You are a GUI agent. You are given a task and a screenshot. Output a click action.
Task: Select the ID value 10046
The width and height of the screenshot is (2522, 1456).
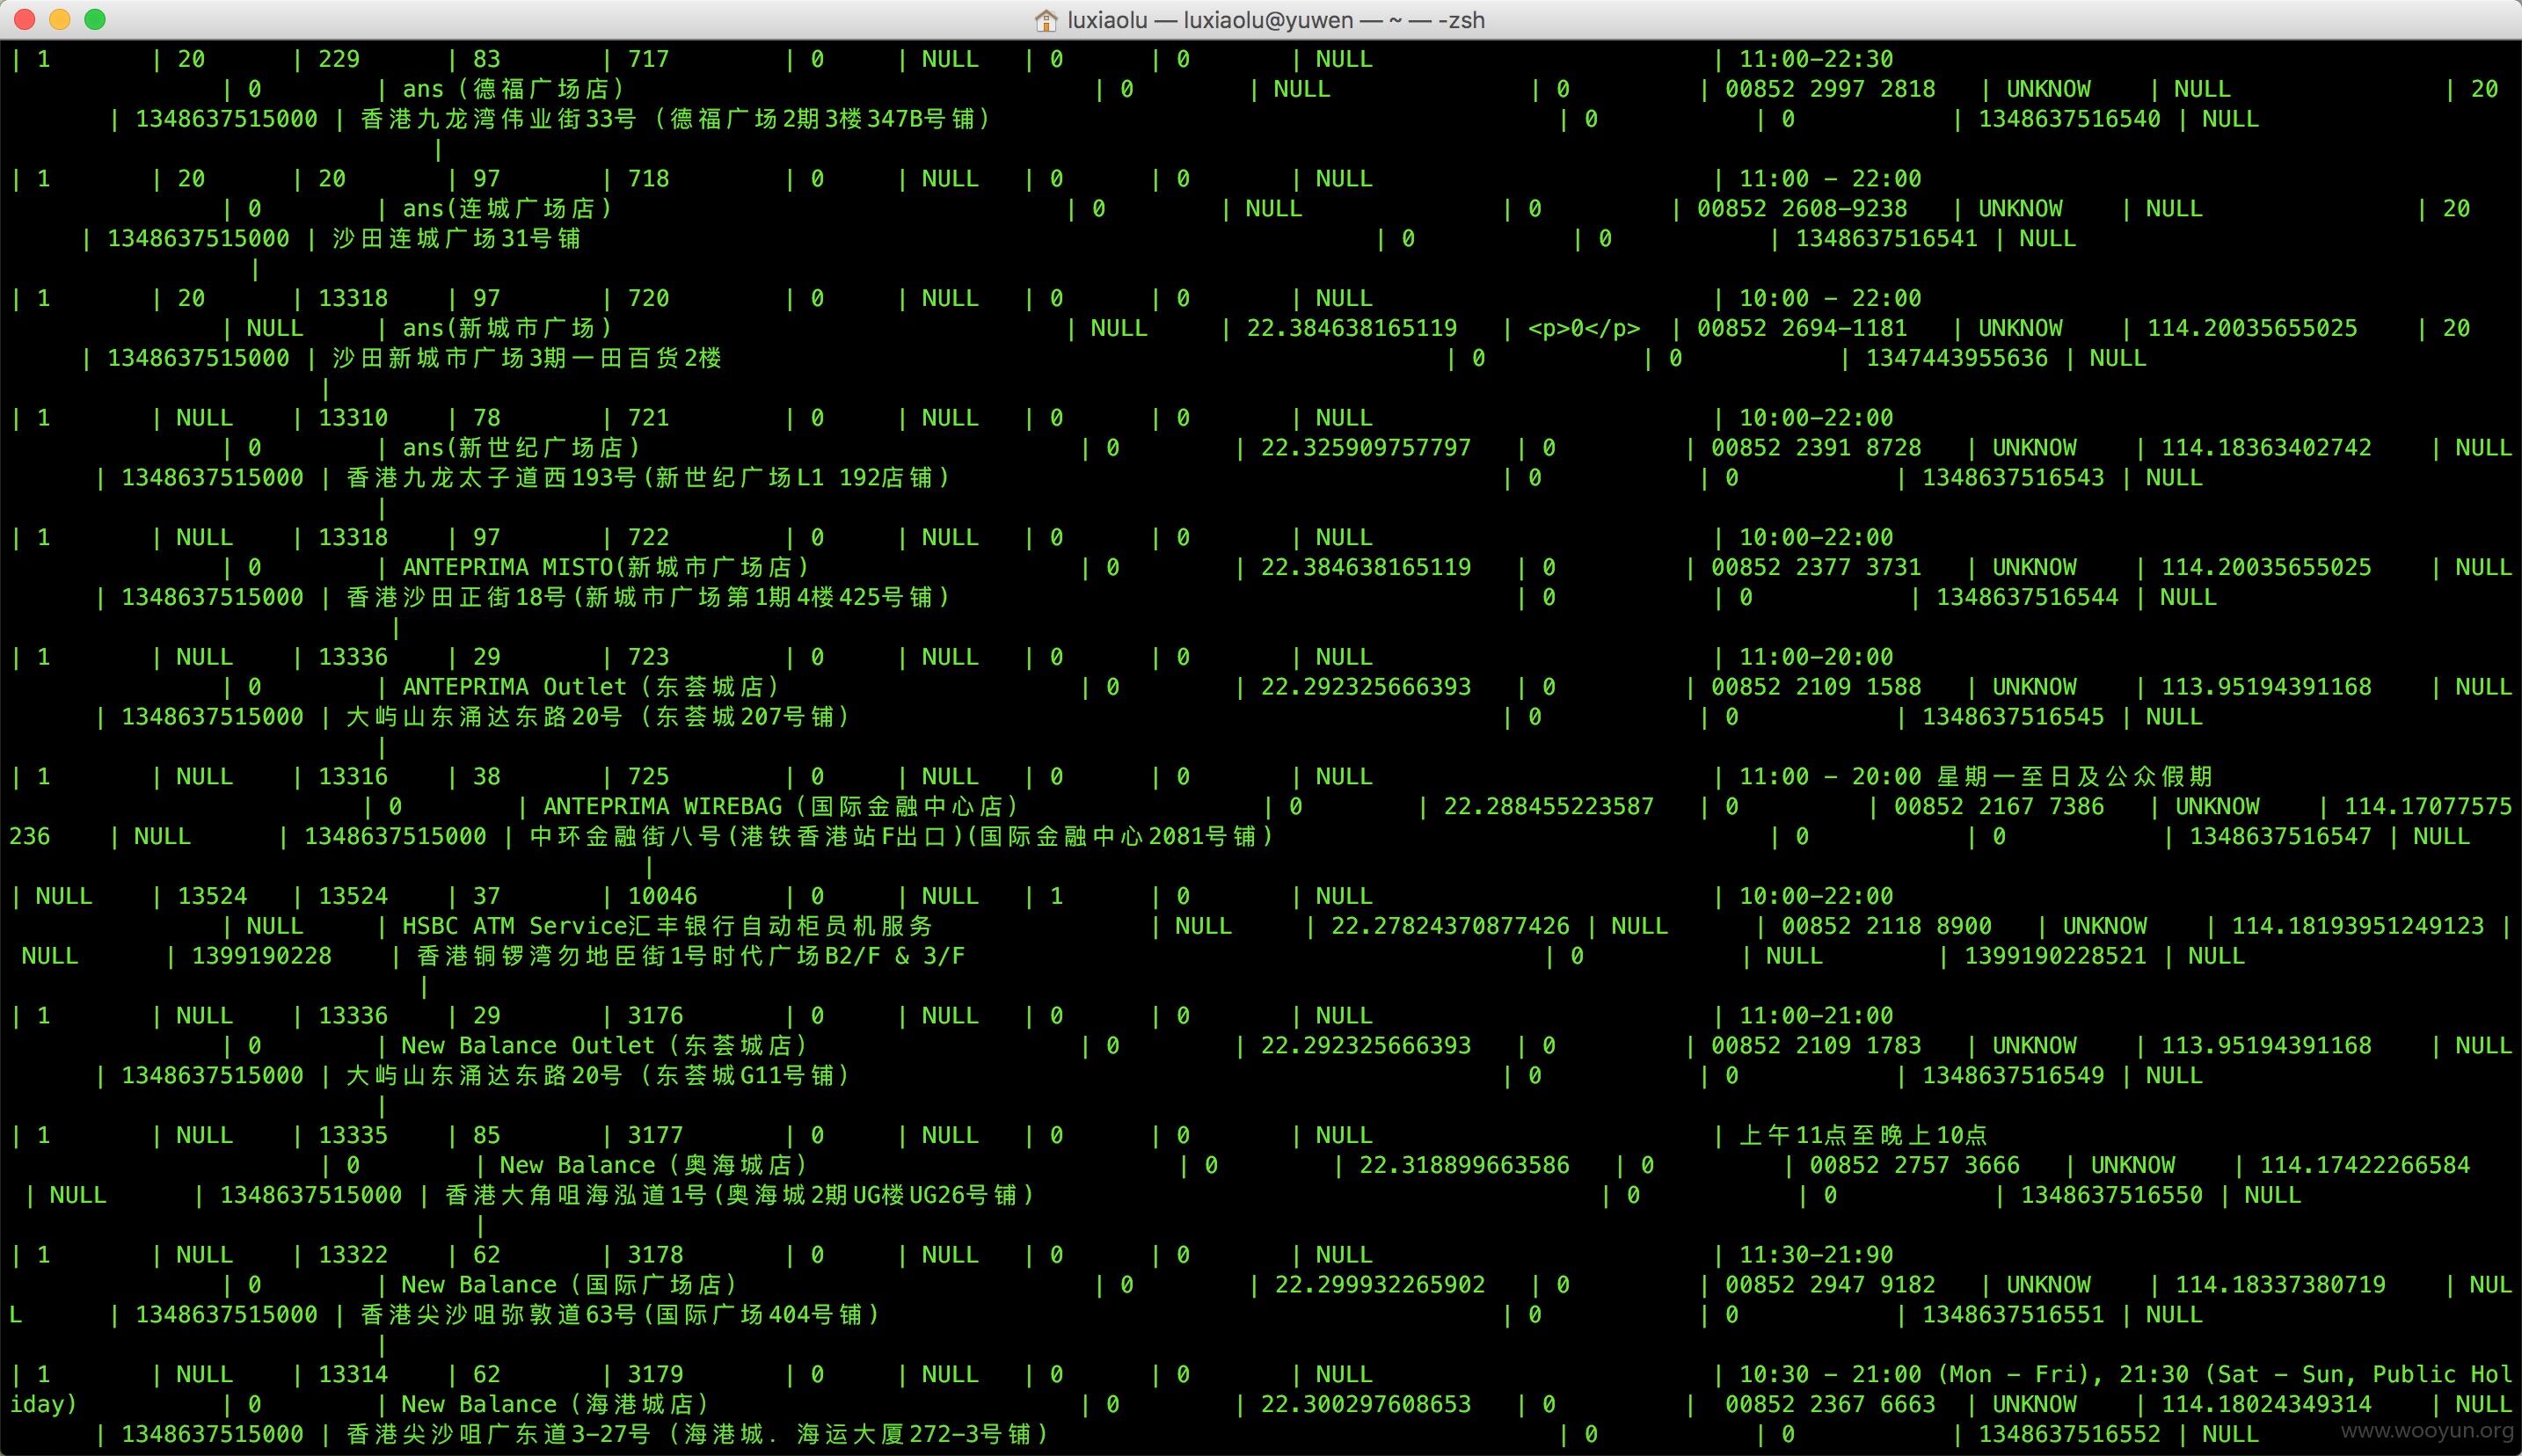click(x=662, y=897)
